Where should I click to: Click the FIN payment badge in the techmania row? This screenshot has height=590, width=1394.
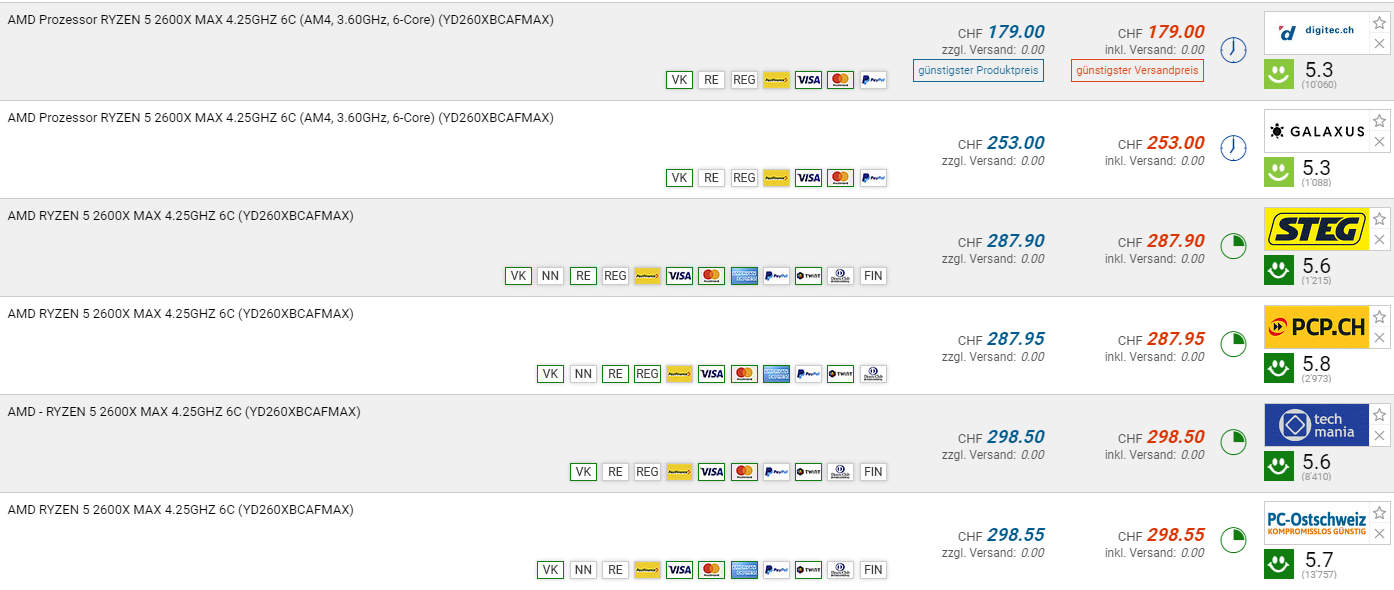coord(872,472)
